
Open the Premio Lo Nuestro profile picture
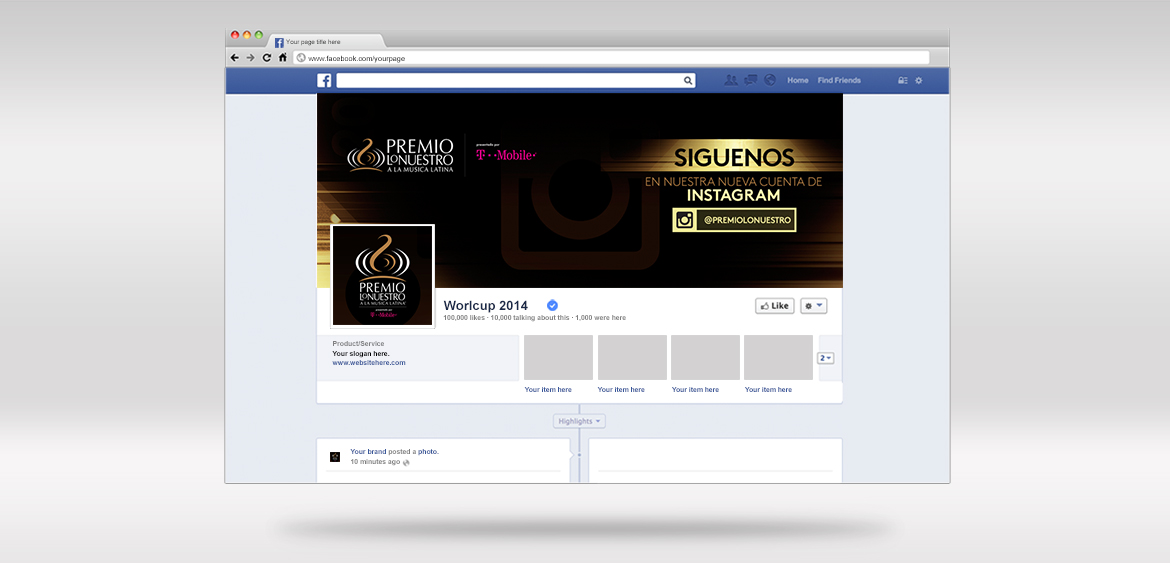[x=382, y=276]
